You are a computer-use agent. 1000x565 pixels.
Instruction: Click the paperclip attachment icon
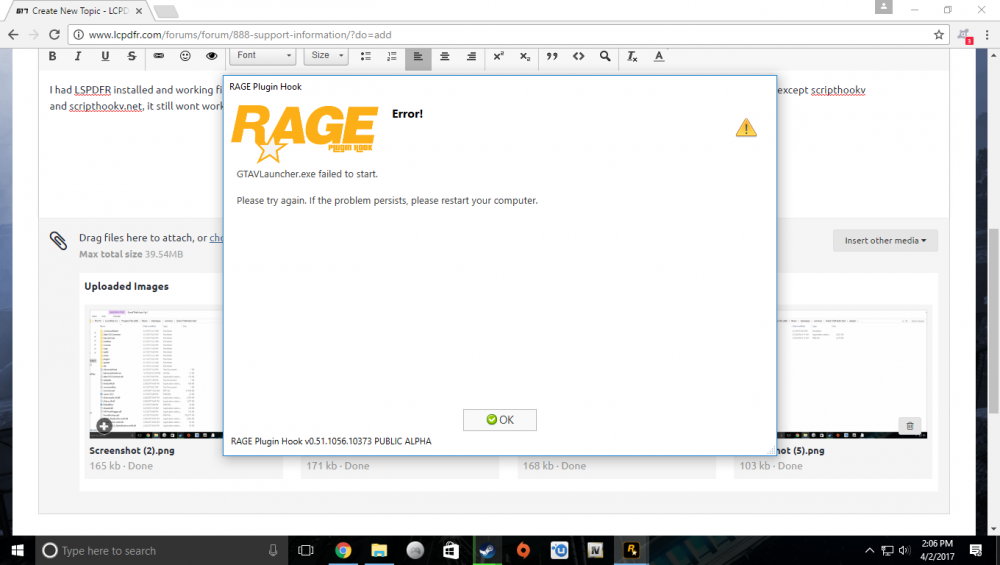[x=58, y=240]
